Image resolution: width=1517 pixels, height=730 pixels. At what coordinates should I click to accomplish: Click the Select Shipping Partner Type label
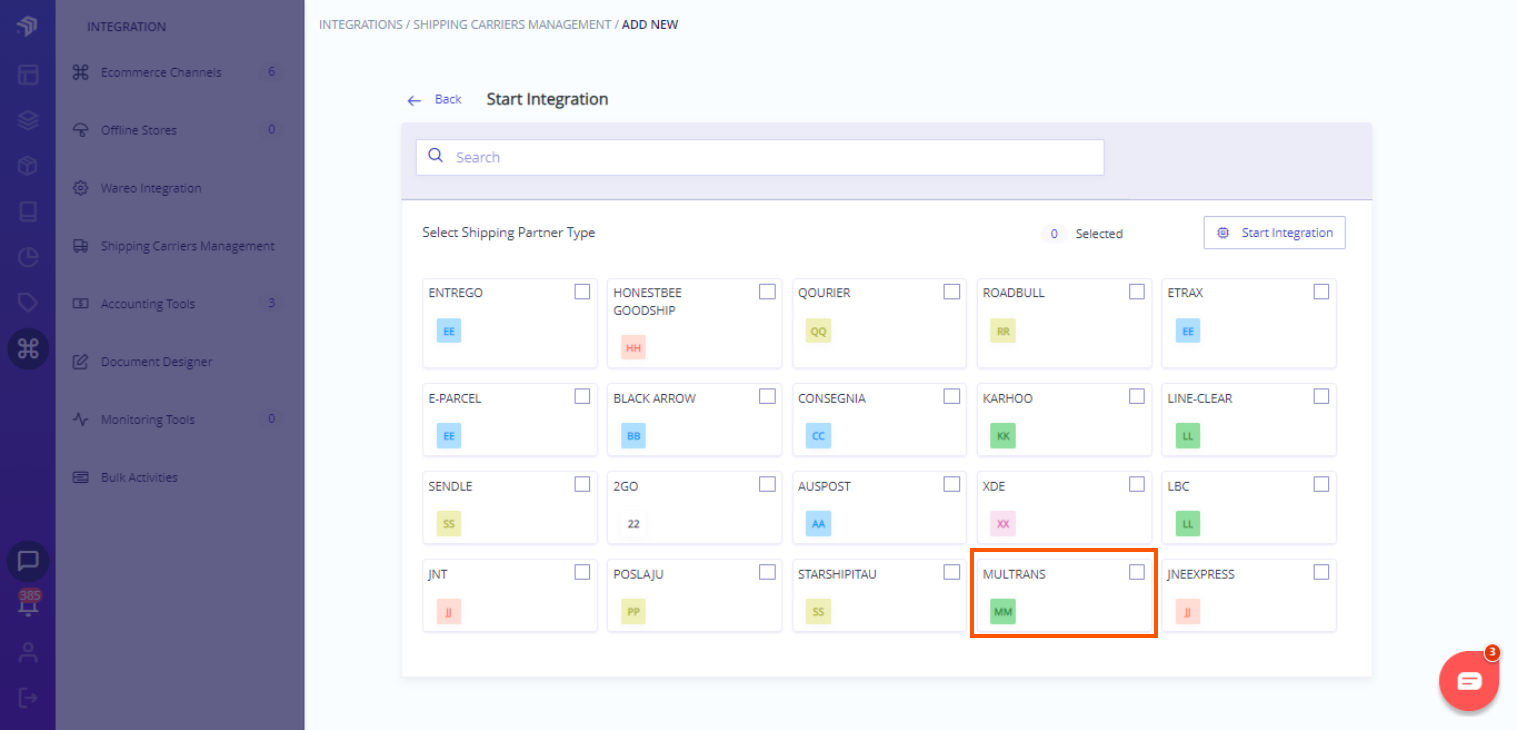[x=509, y=232]
